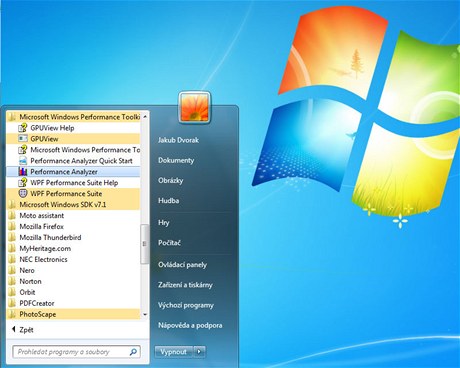Collapse the Microsoft Windows Performance Toolkit folder
460x368 pixels.
73,117
